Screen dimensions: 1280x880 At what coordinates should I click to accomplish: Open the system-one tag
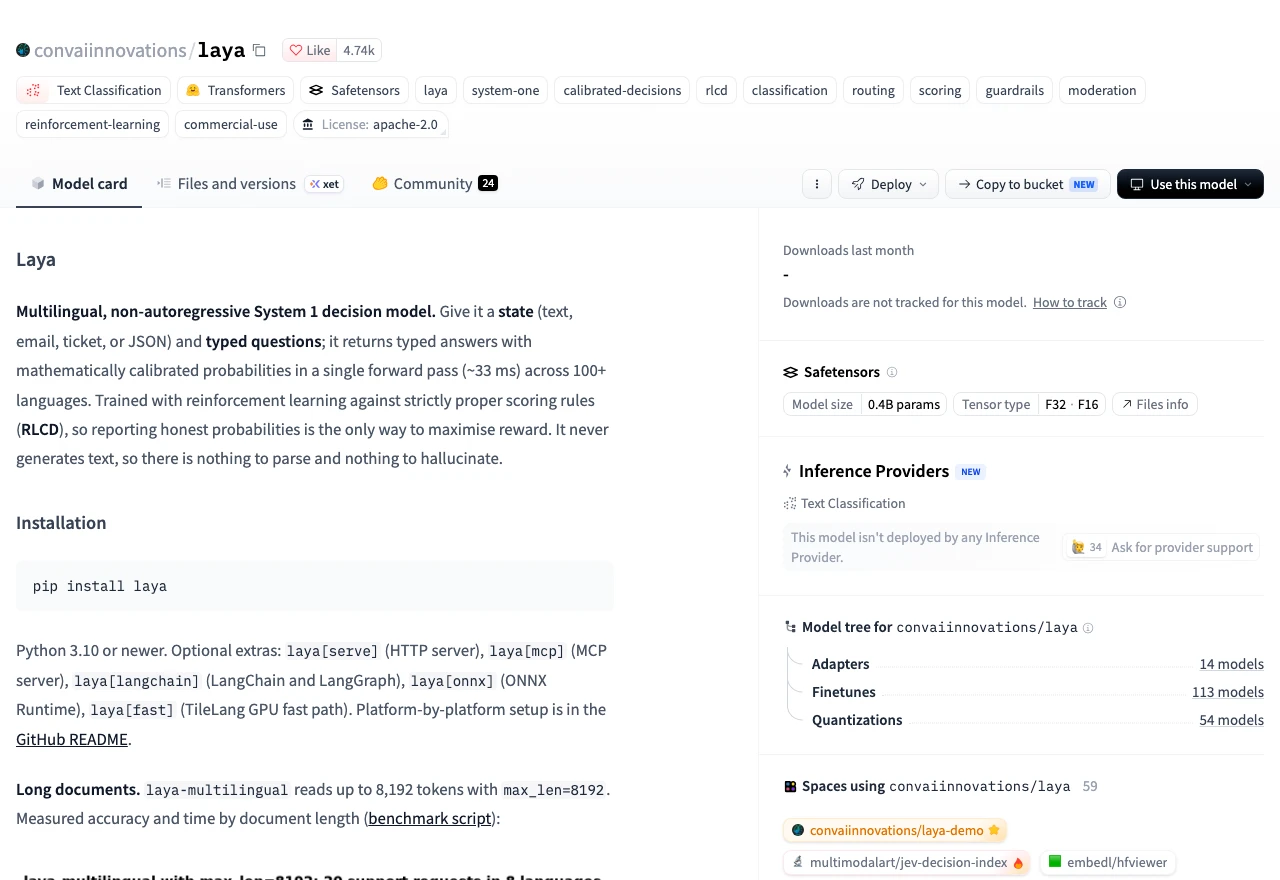pos(505,90)
